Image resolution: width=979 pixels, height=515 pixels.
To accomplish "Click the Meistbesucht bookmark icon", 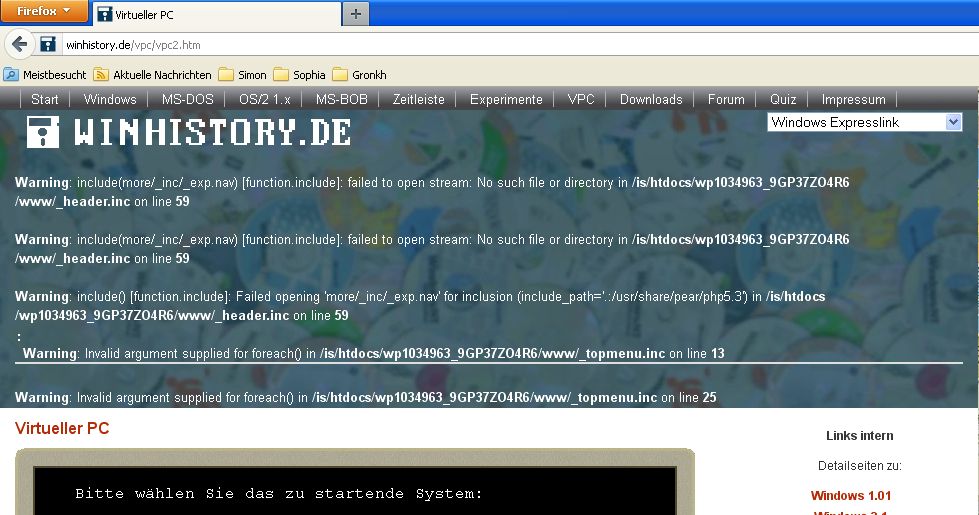I will tap(11, 75).
